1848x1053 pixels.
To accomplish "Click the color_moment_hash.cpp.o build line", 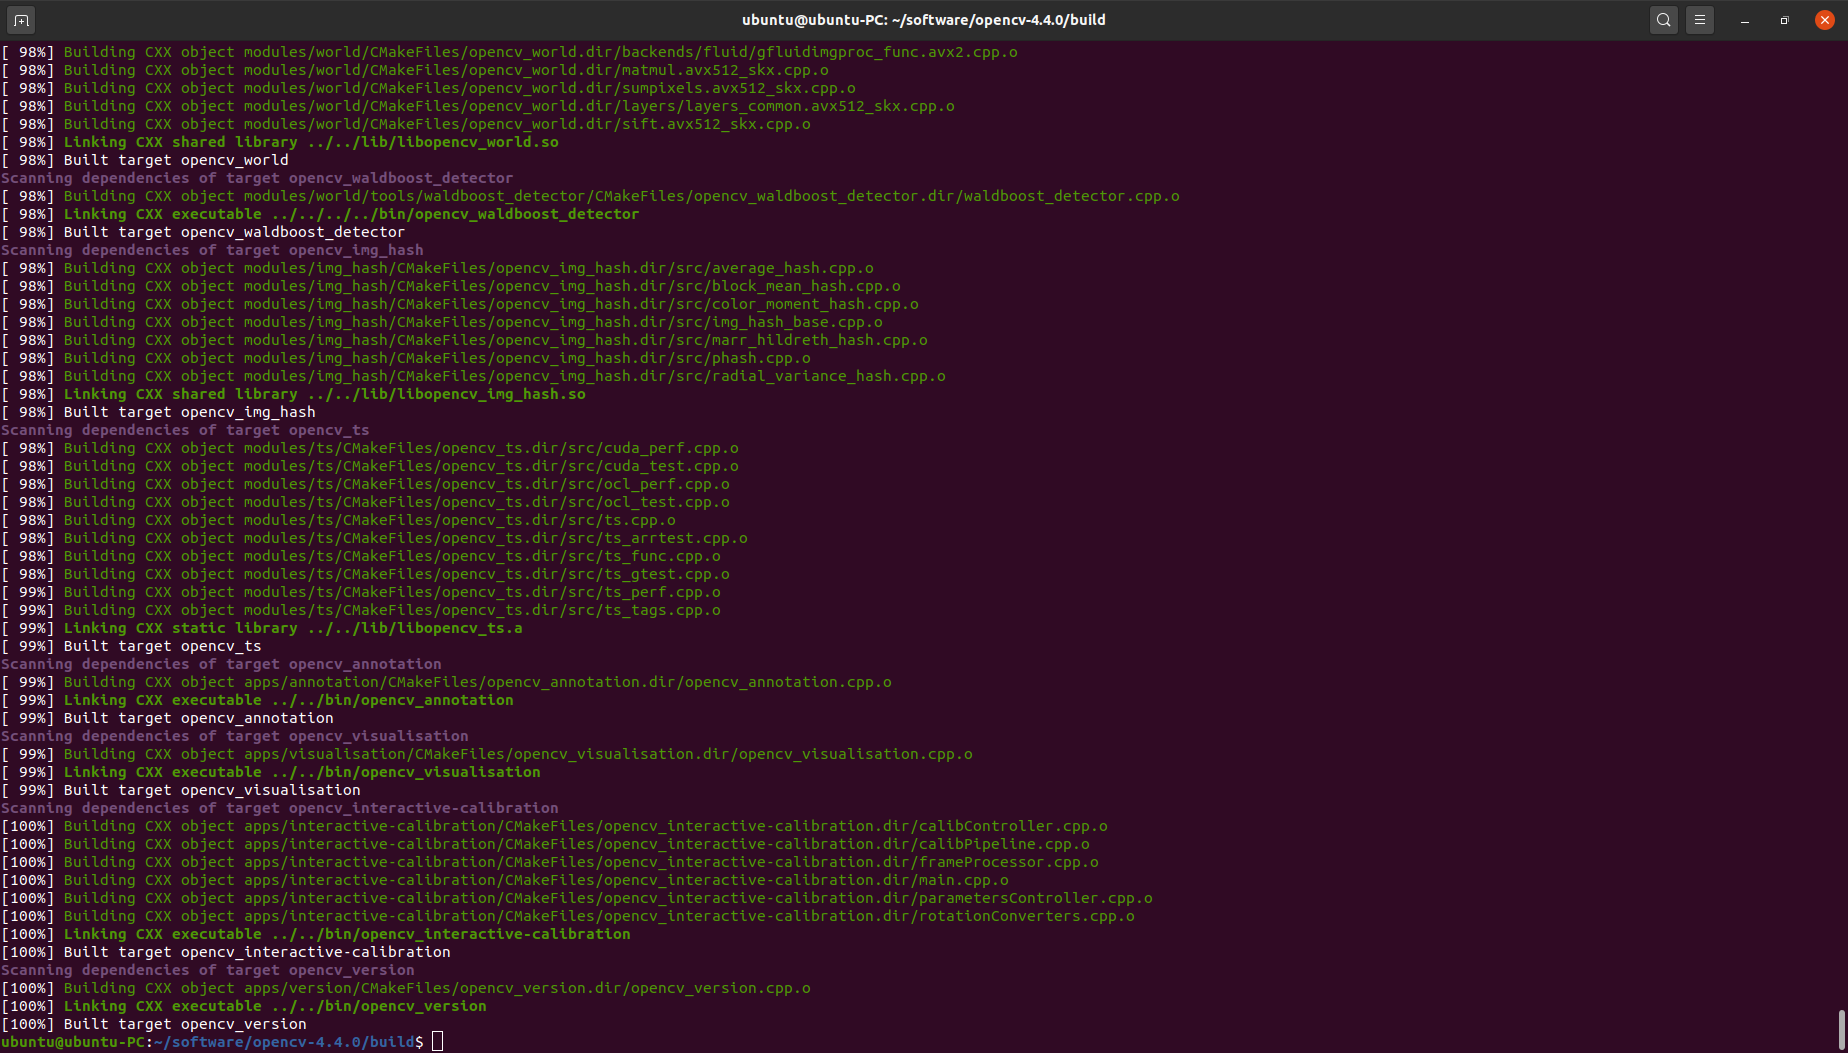I will (x=460, y=304).
